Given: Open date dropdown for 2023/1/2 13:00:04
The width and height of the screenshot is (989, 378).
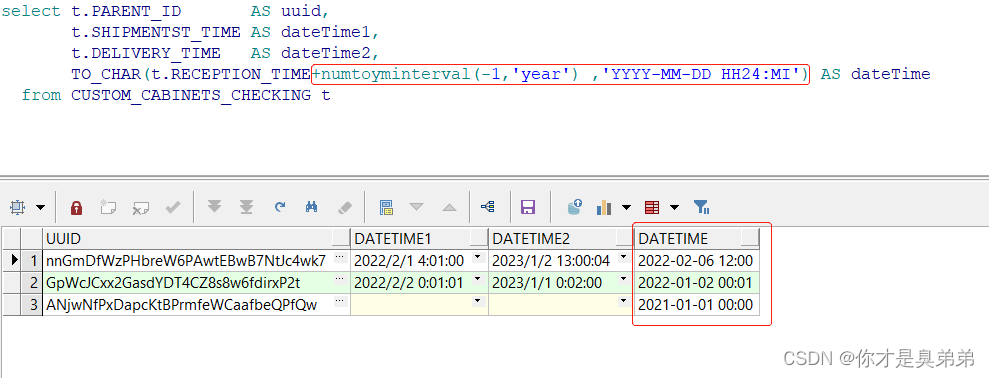Looking at the screenshot, I should [624, 257].
